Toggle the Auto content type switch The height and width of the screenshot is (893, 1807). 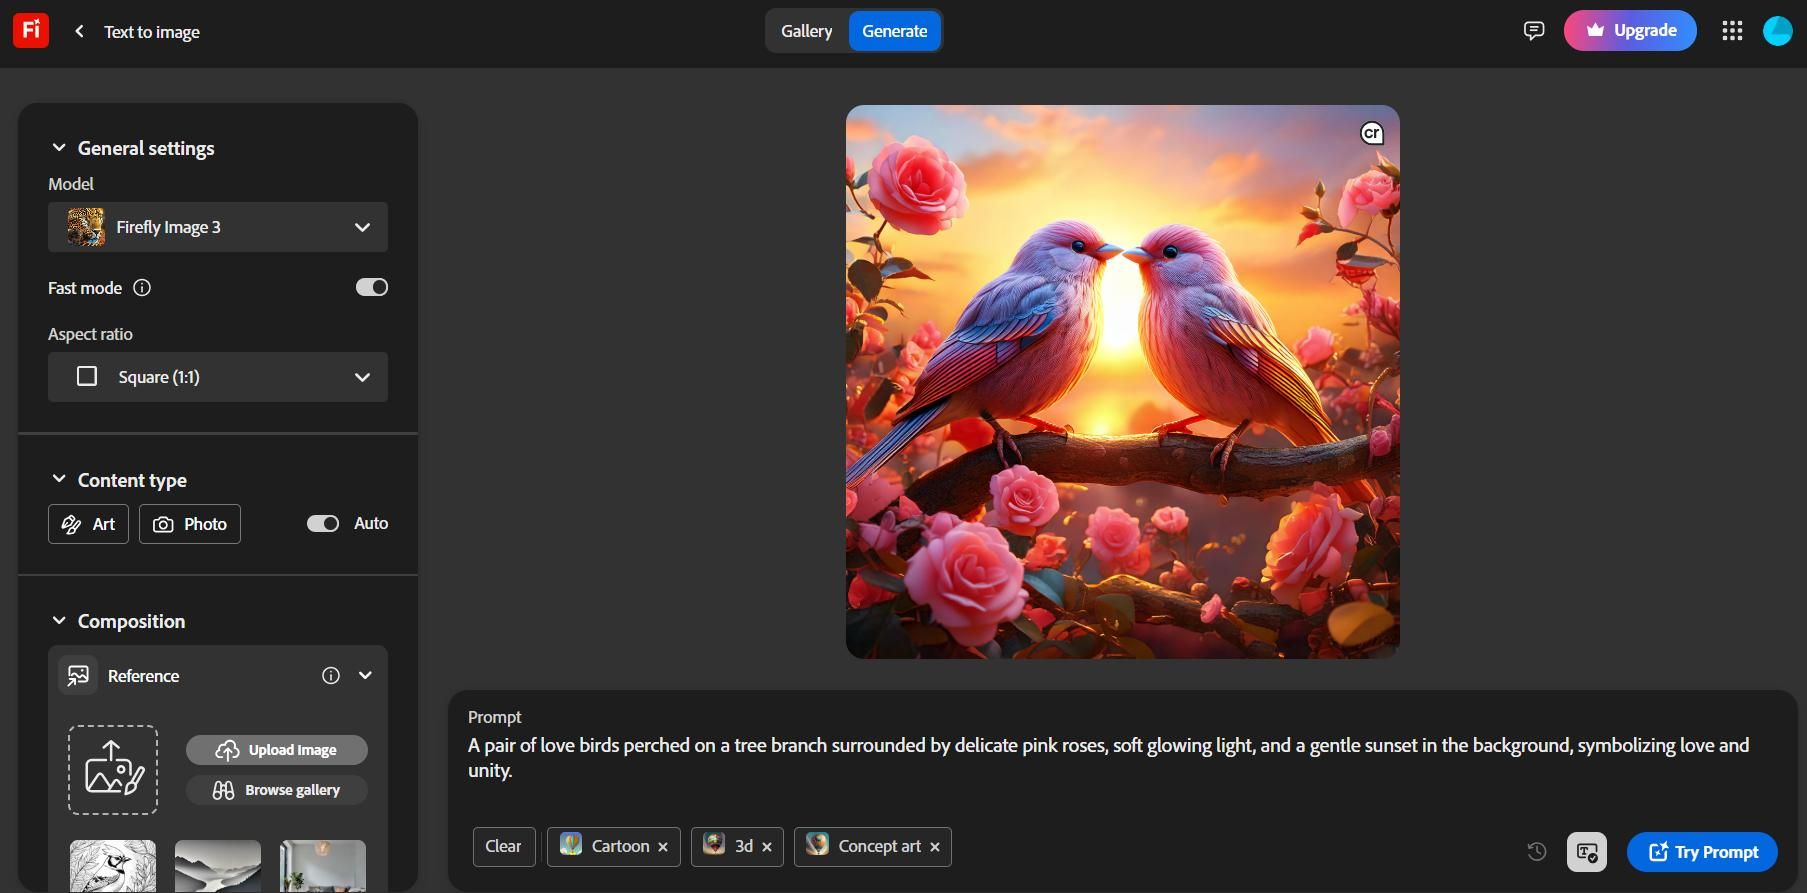322,524
